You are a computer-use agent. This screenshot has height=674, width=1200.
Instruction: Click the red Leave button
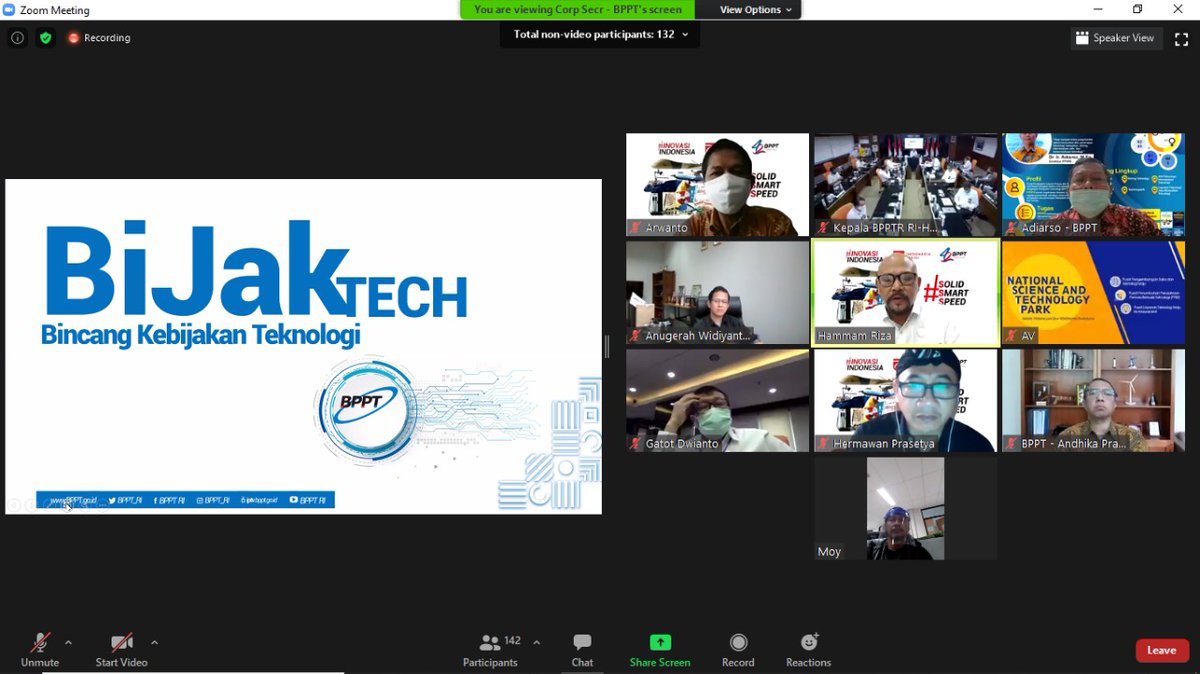1162,650
